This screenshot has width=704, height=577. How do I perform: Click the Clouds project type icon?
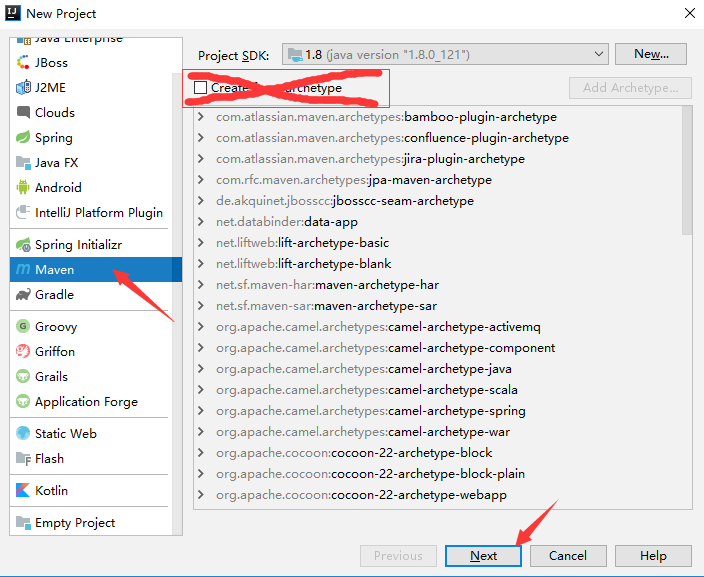[23, 112]
